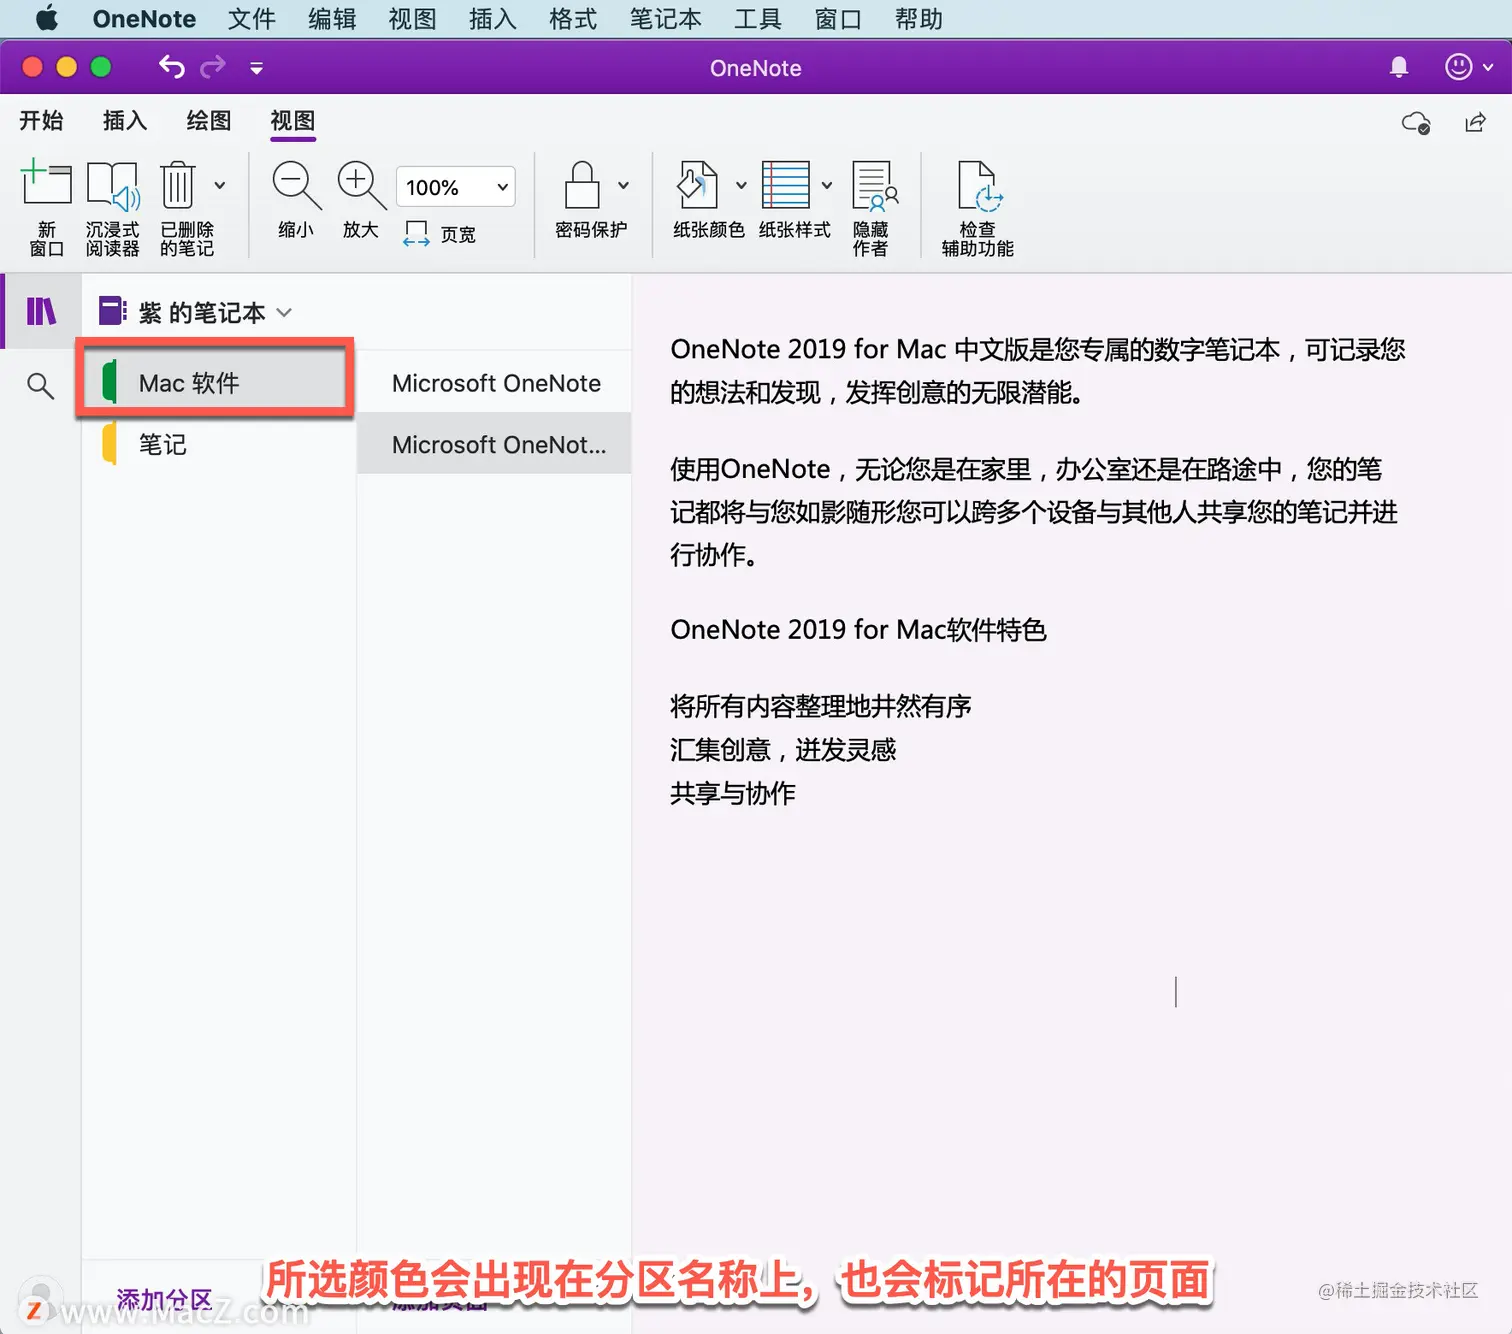1512x1334 pixels.
Task: Open the quick access toolbar customize arrow
Action: [256, 68]
